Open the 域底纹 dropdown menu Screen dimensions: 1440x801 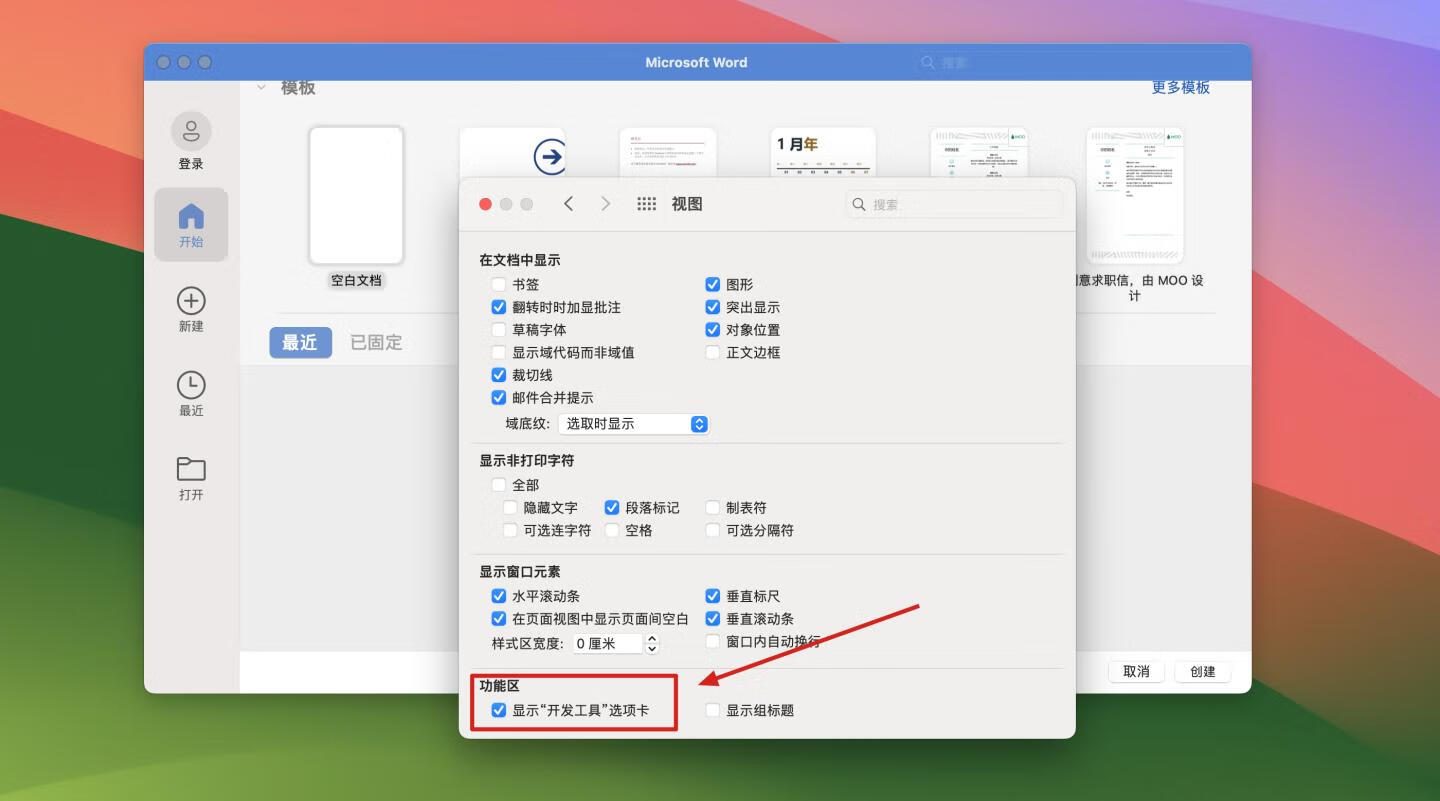coord(633,424)
